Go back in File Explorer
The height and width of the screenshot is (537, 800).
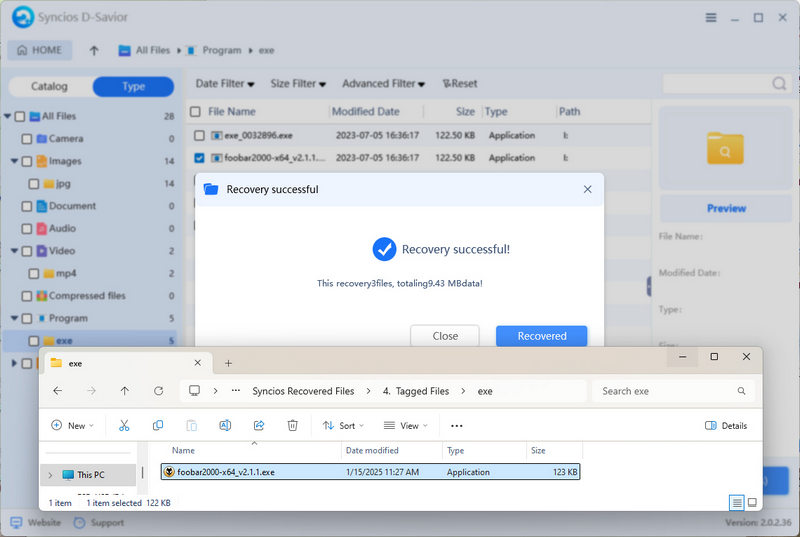pos(58,391)
